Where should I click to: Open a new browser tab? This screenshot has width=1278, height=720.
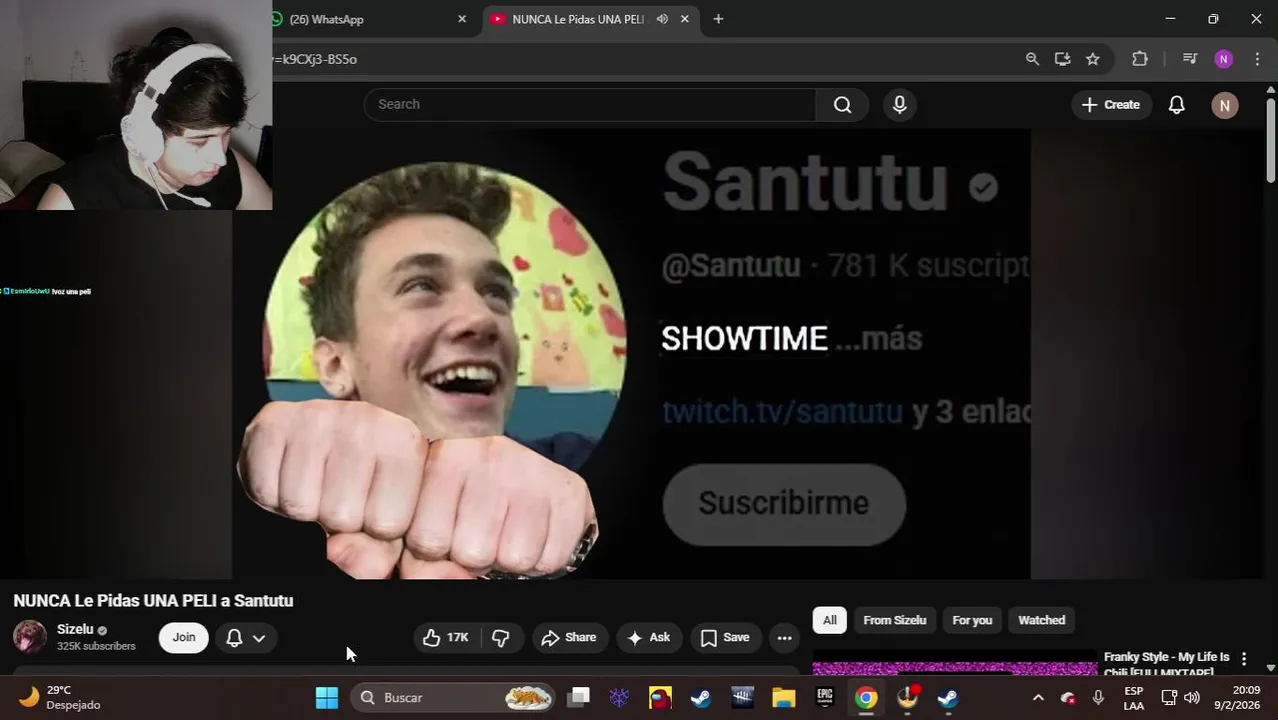coord(718,19)
